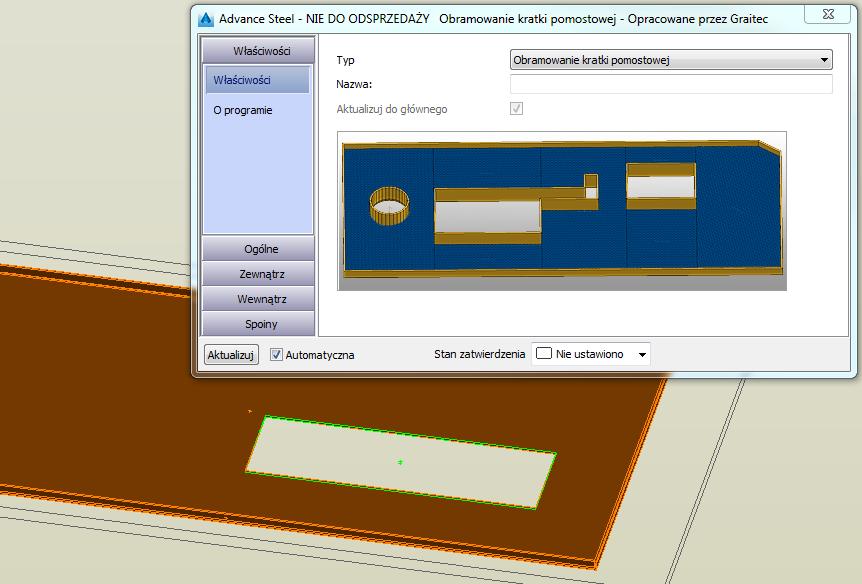This screenshot has height=584, width=862.
Task: Select the Właściwości sub-item in the sidebar
Action: (x=257, y=80)
